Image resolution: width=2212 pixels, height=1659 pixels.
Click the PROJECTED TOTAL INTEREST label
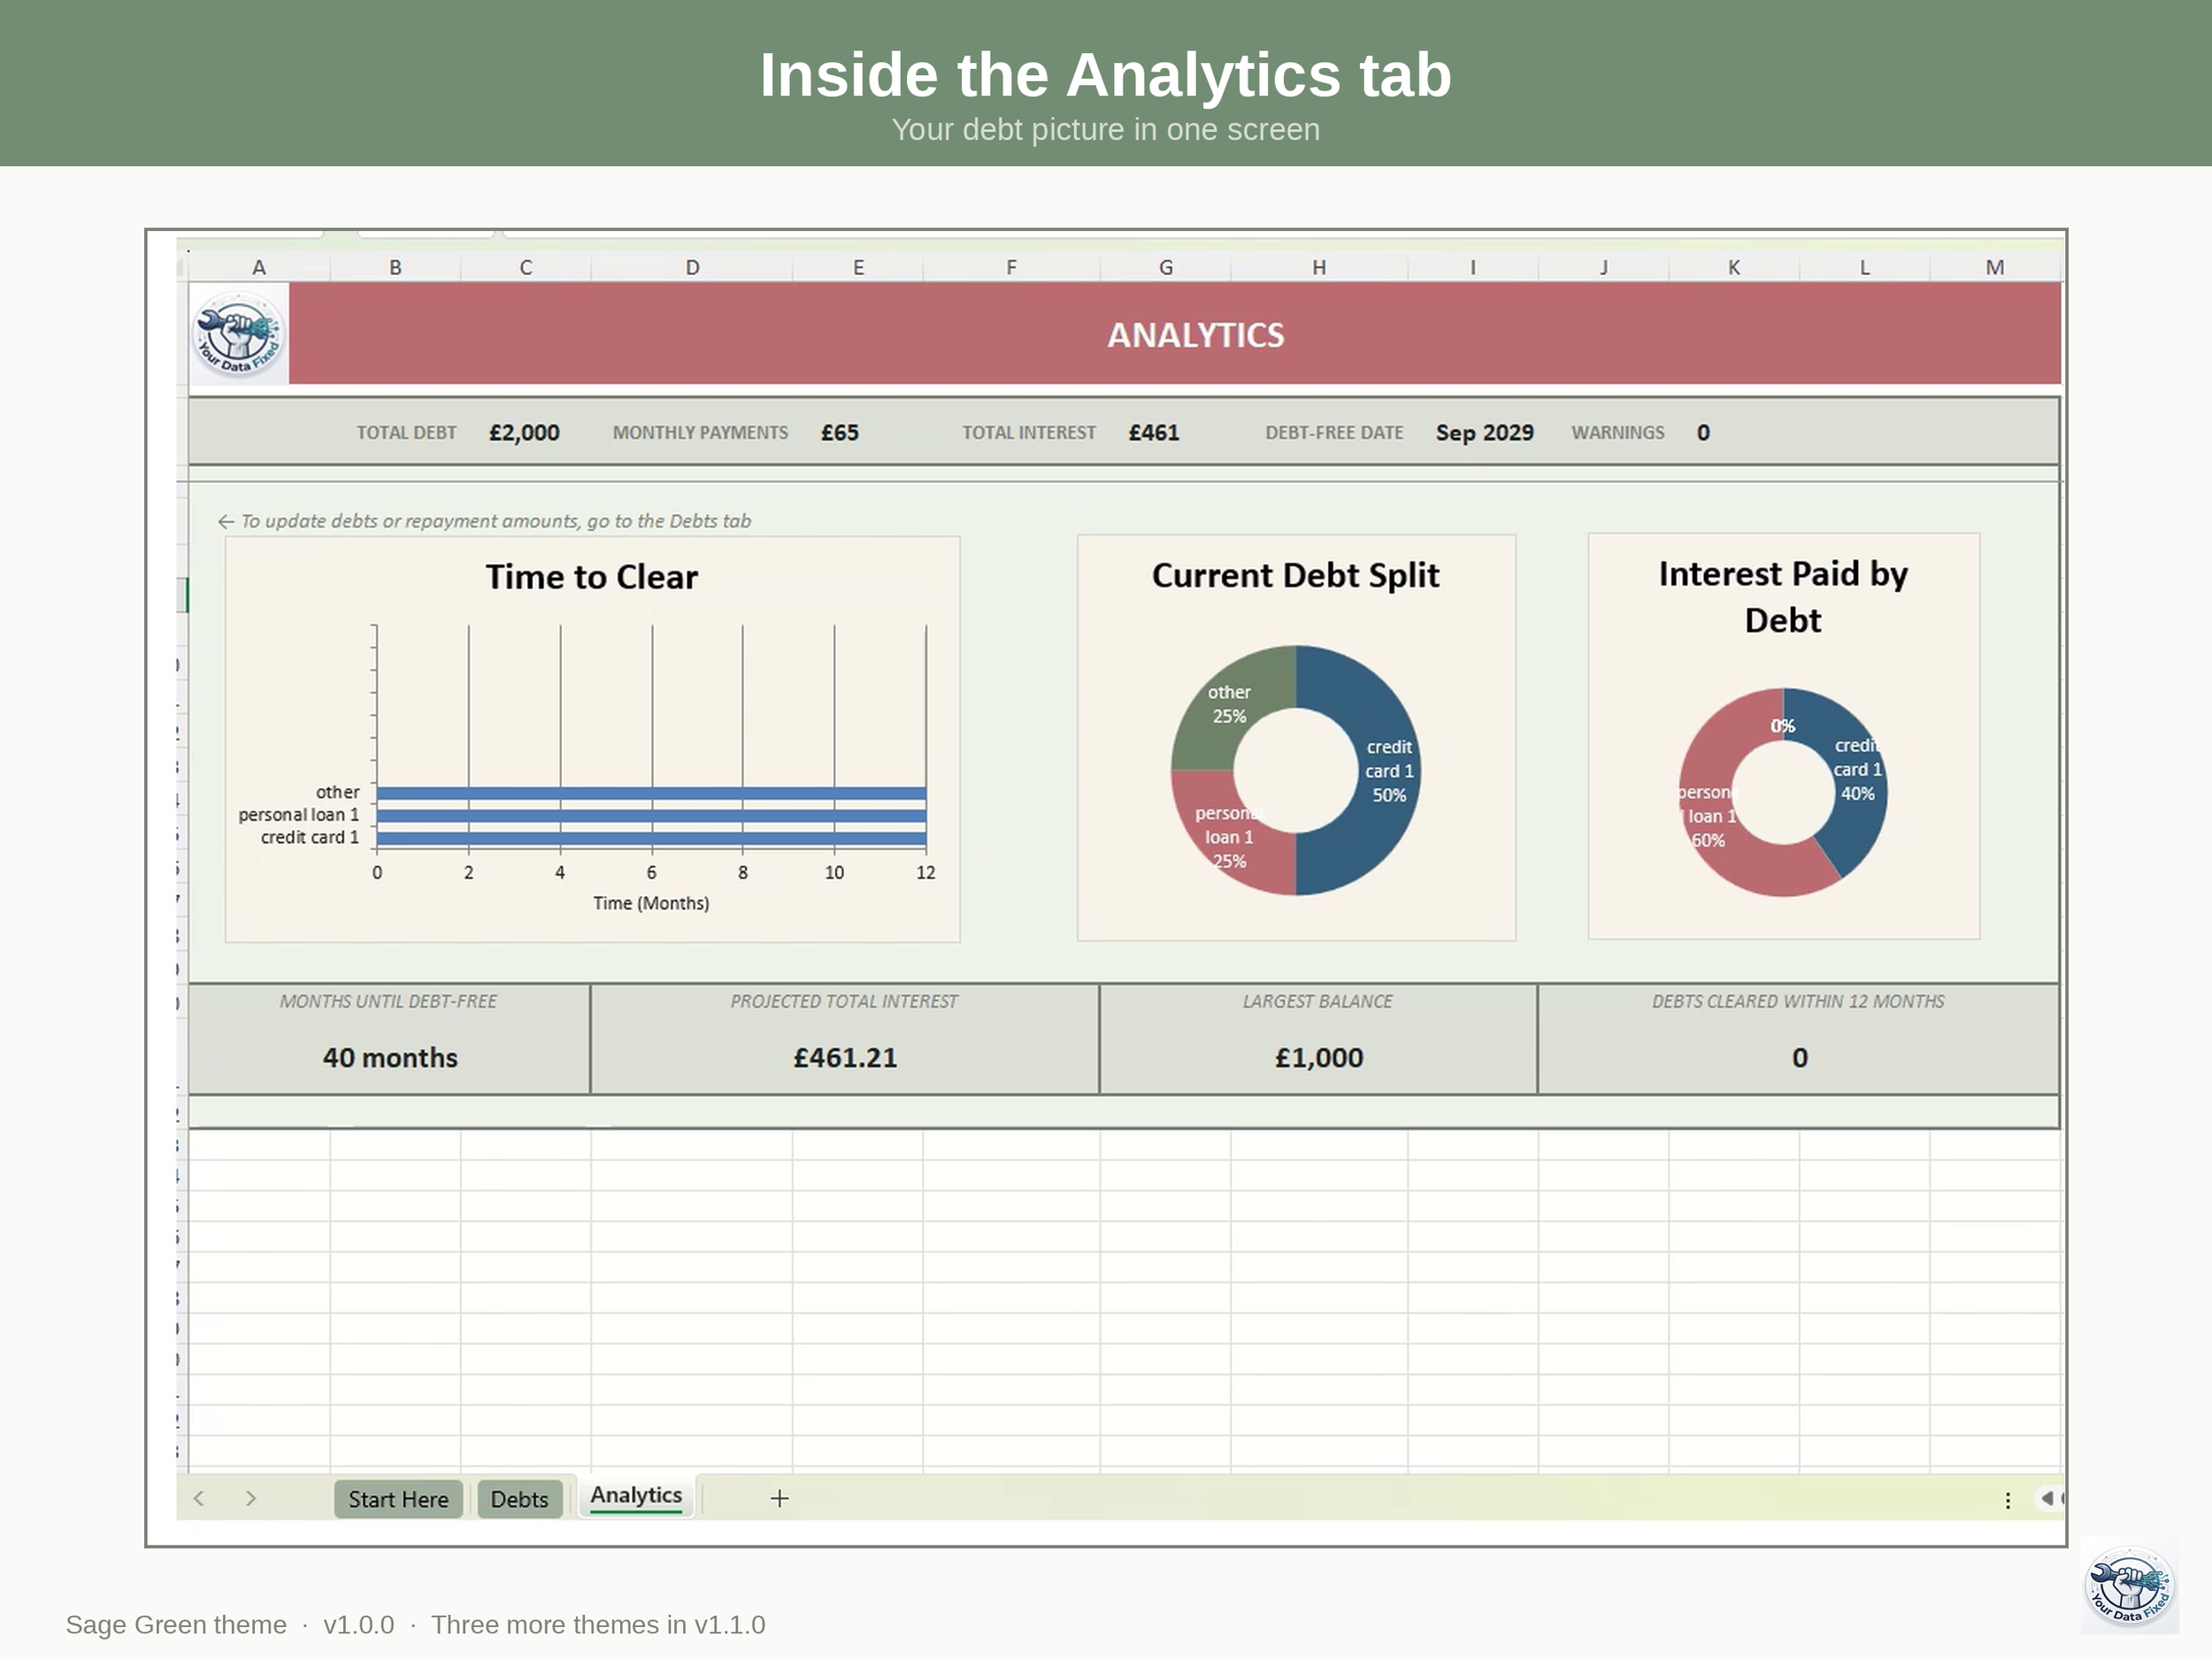(x=844, y=1001)
